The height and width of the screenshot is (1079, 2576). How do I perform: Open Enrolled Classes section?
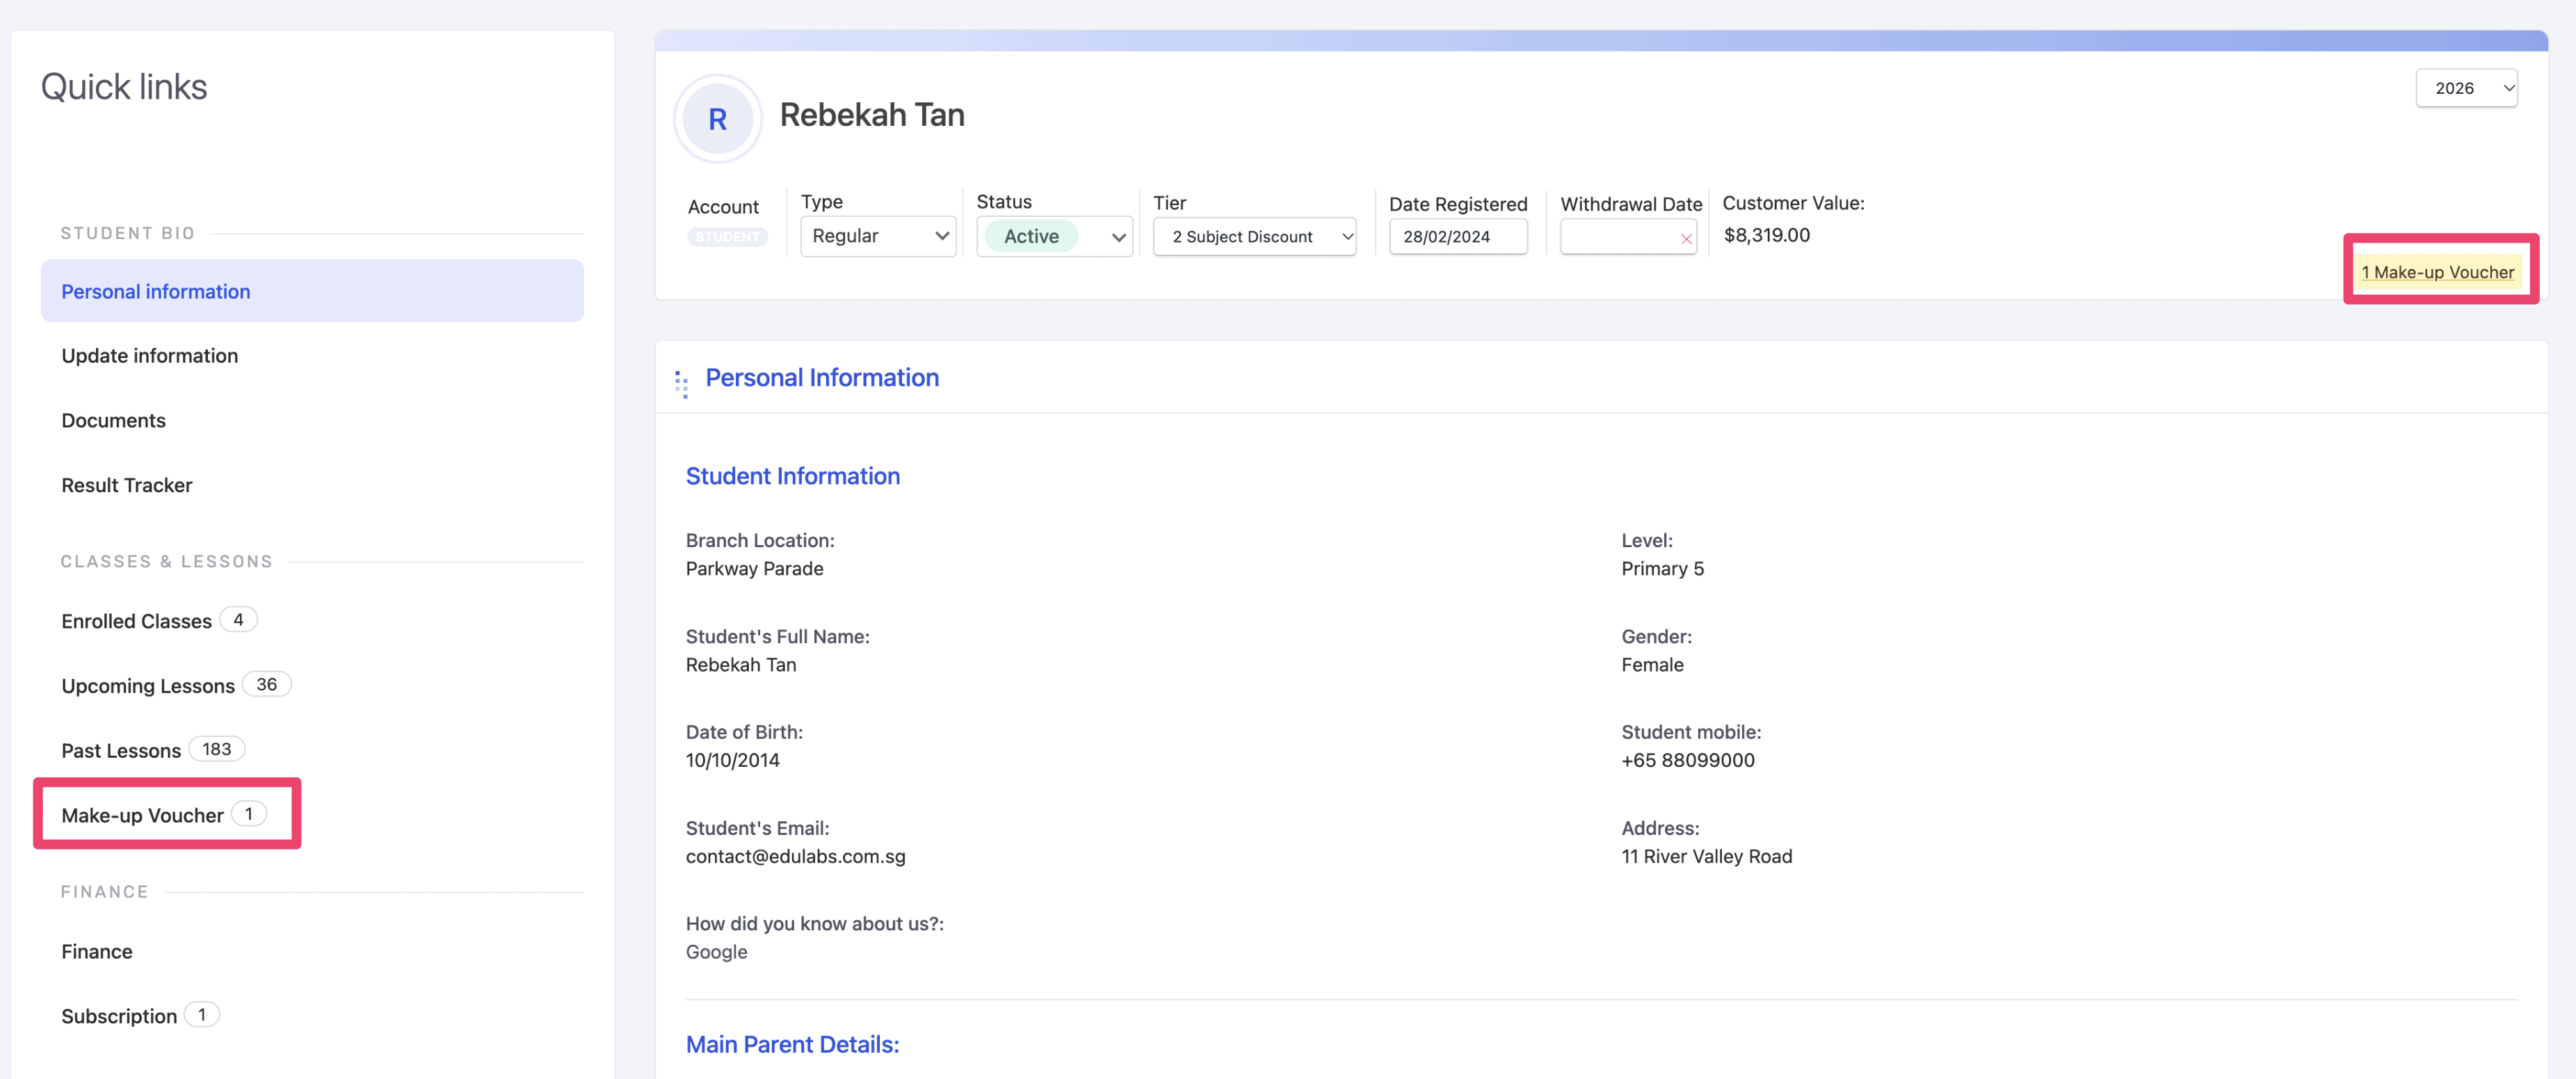click(136, 621)
